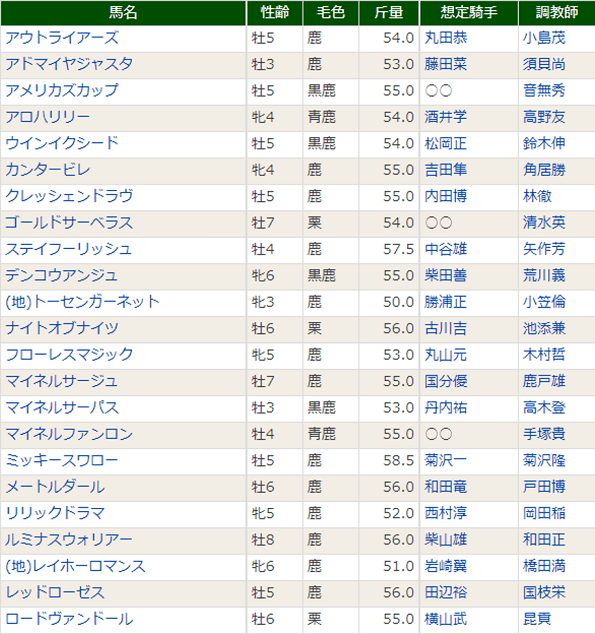Viewport: 595px width, 634px height.
Task: Open jockey link 藤田菜
Action: pyautogui.click(x=446, y=64)
